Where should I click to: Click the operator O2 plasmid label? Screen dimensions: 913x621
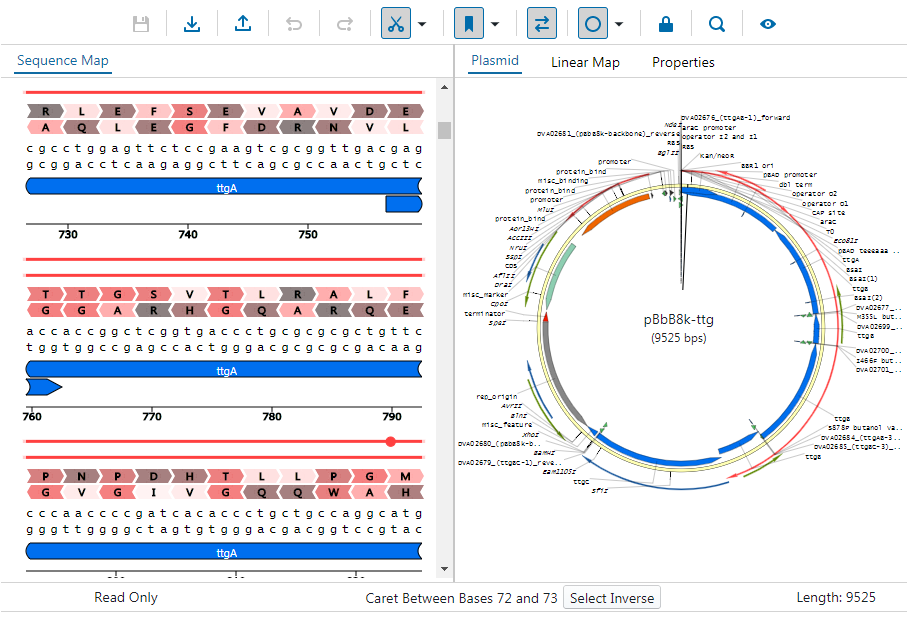(814, 194)
